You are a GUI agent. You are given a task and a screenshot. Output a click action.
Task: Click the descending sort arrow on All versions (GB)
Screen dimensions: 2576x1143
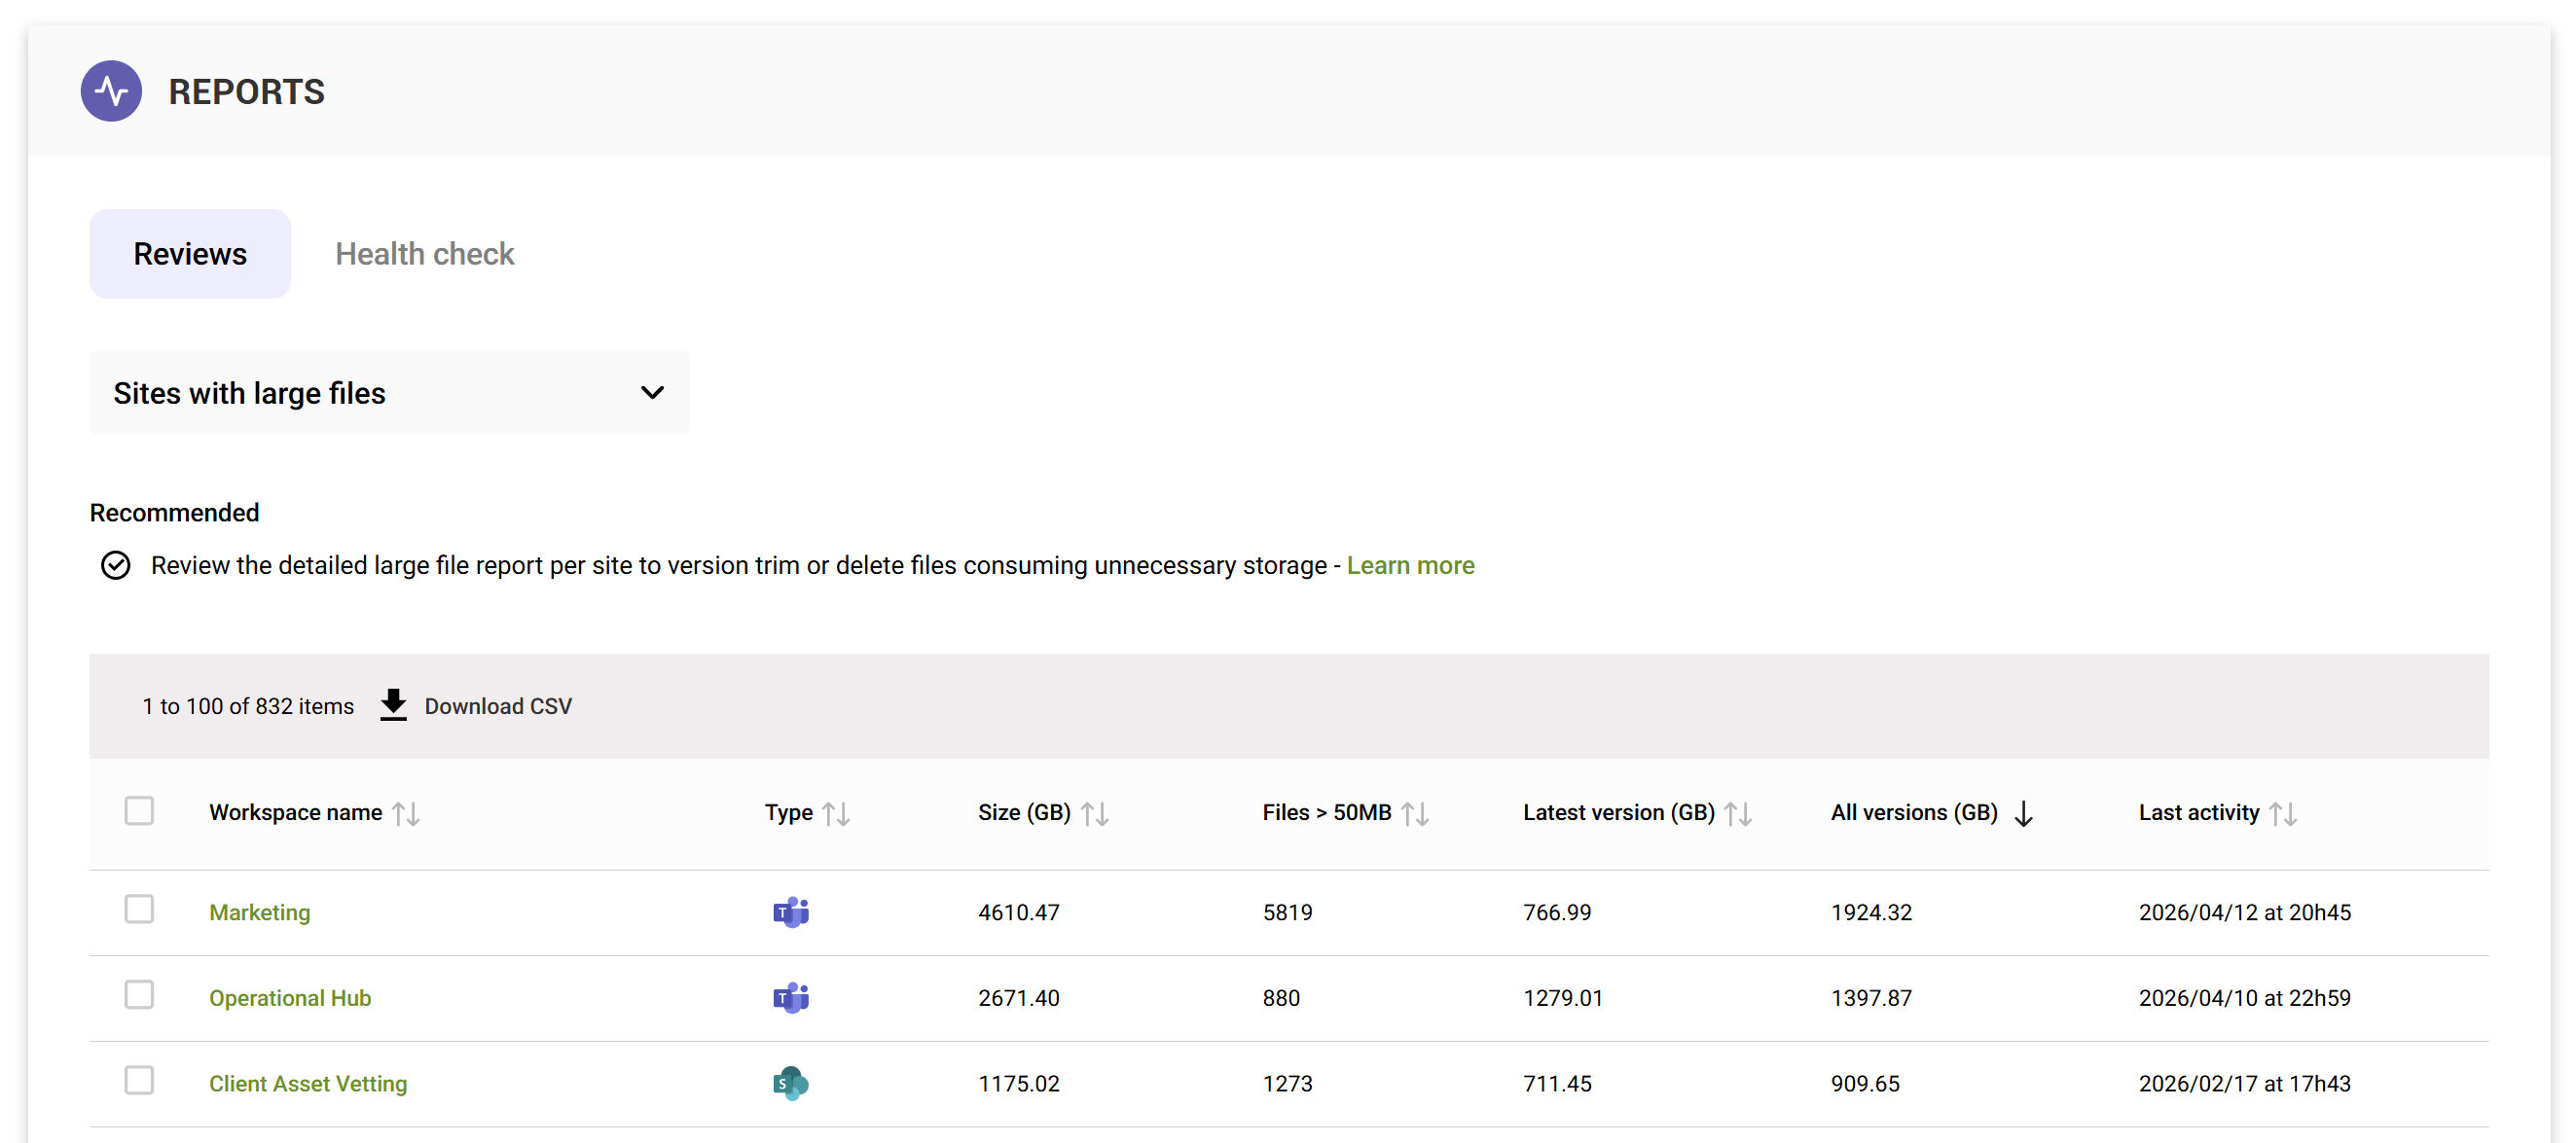point(2023,813)
